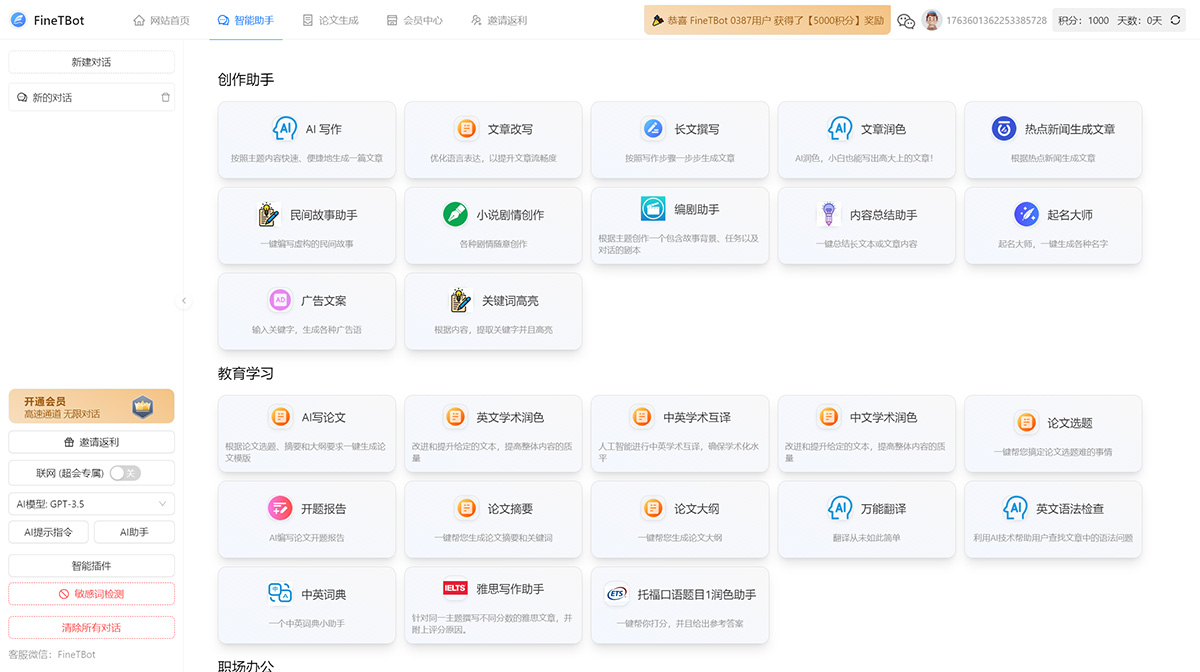1200x672 pixels.
Task: Toggle the 敏感词检测 option
Action: (91, 593)
